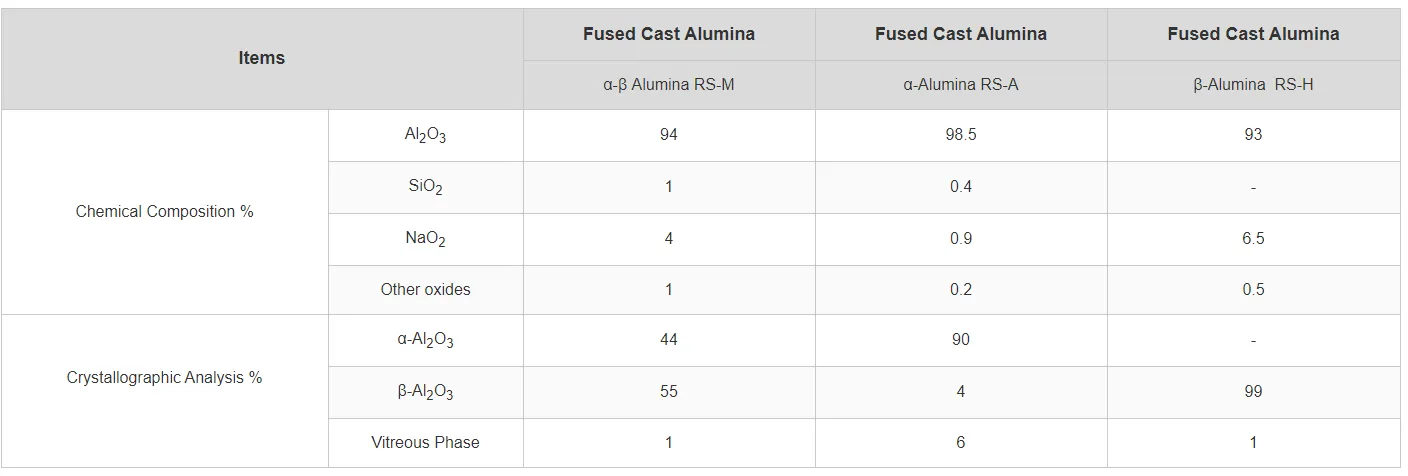Click the Vitreous Phase row label
Image resolution: width=1408 pixels, height=476 pixels.
coord(426,443)
